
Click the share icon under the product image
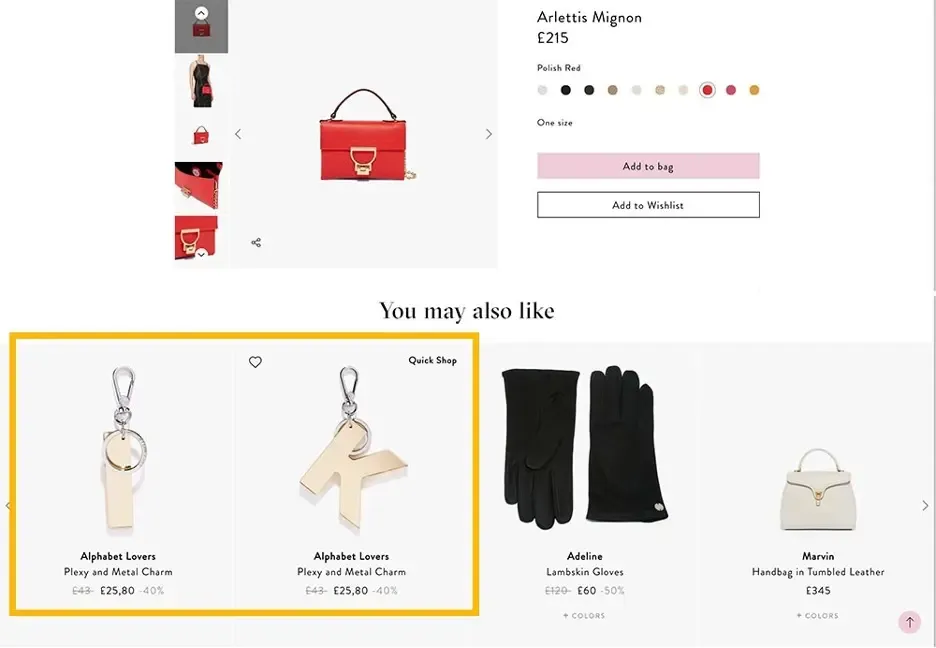[x=256, y=243]
